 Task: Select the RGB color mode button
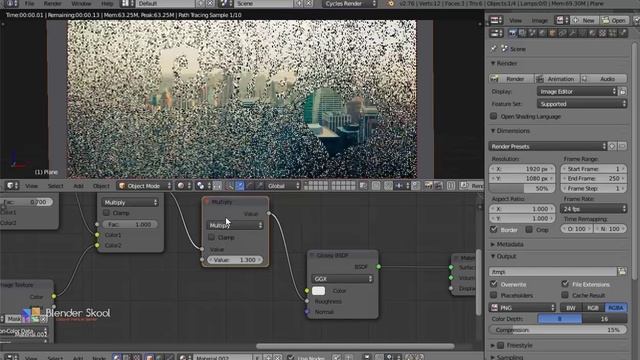pyautogui.click(x=593, y=307)
